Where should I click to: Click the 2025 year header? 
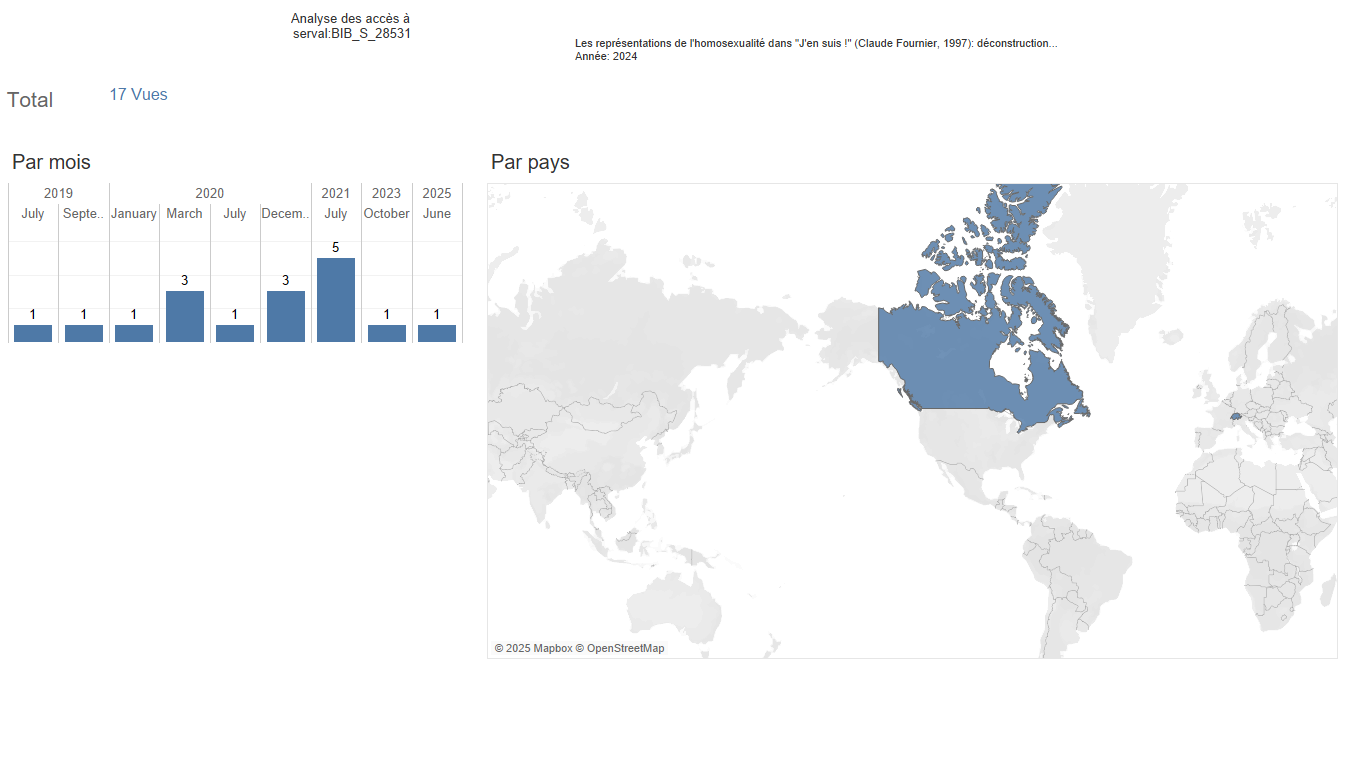(437, 193)
